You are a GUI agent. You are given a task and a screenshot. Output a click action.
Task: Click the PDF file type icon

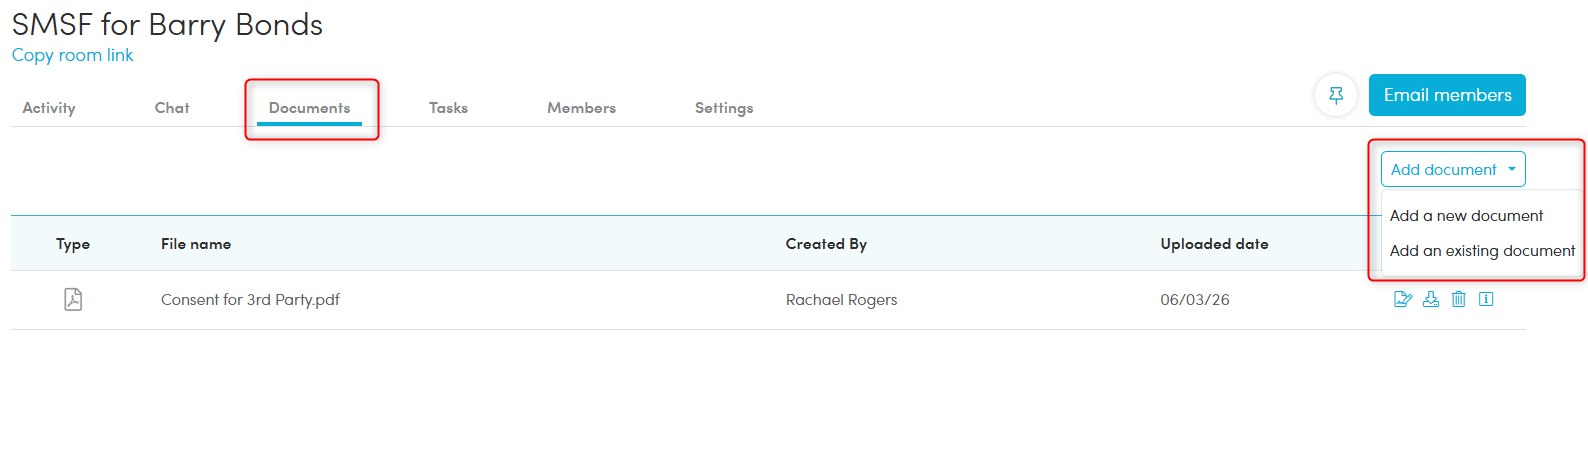pos(73,299)
